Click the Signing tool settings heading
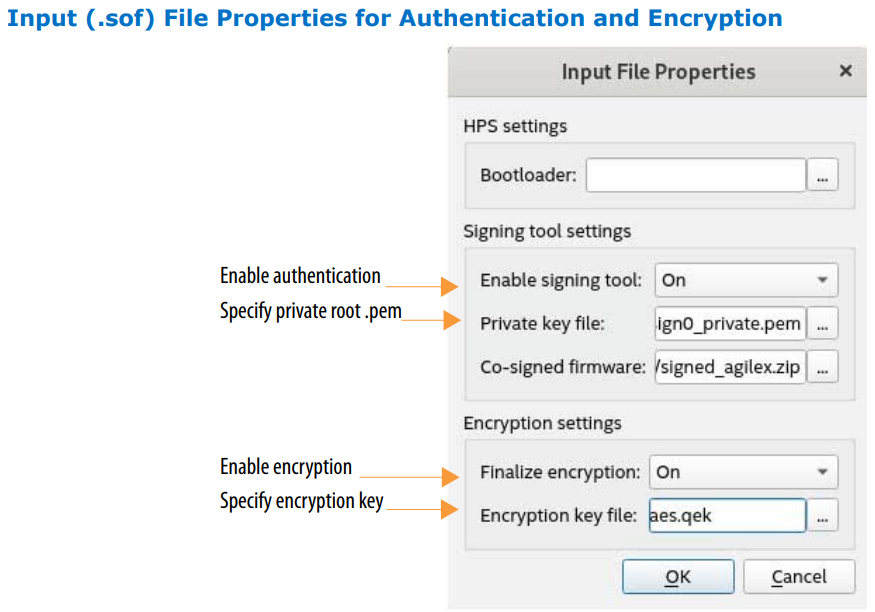The height and width of the screenshot is (612, 875). click(547, 231)
